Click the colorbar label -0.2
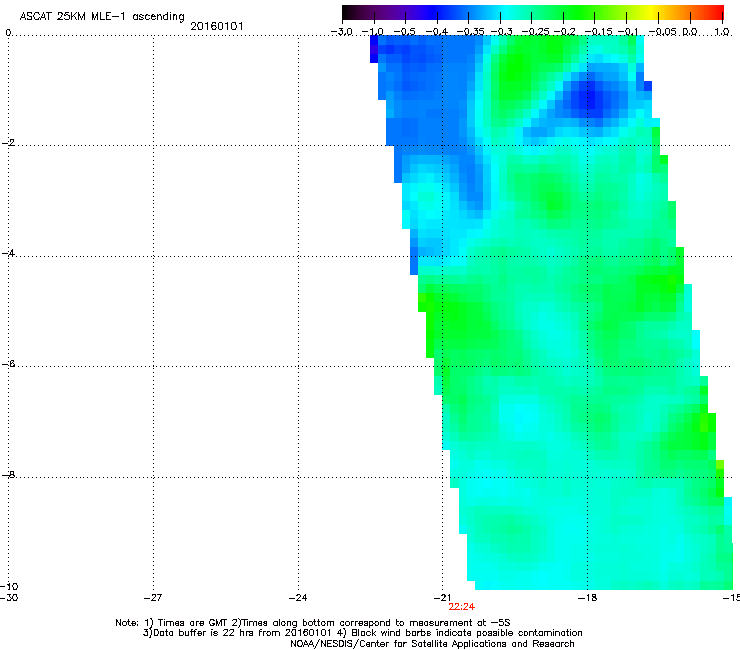This screenshot has height=650, width=740. tap(565, 32)
